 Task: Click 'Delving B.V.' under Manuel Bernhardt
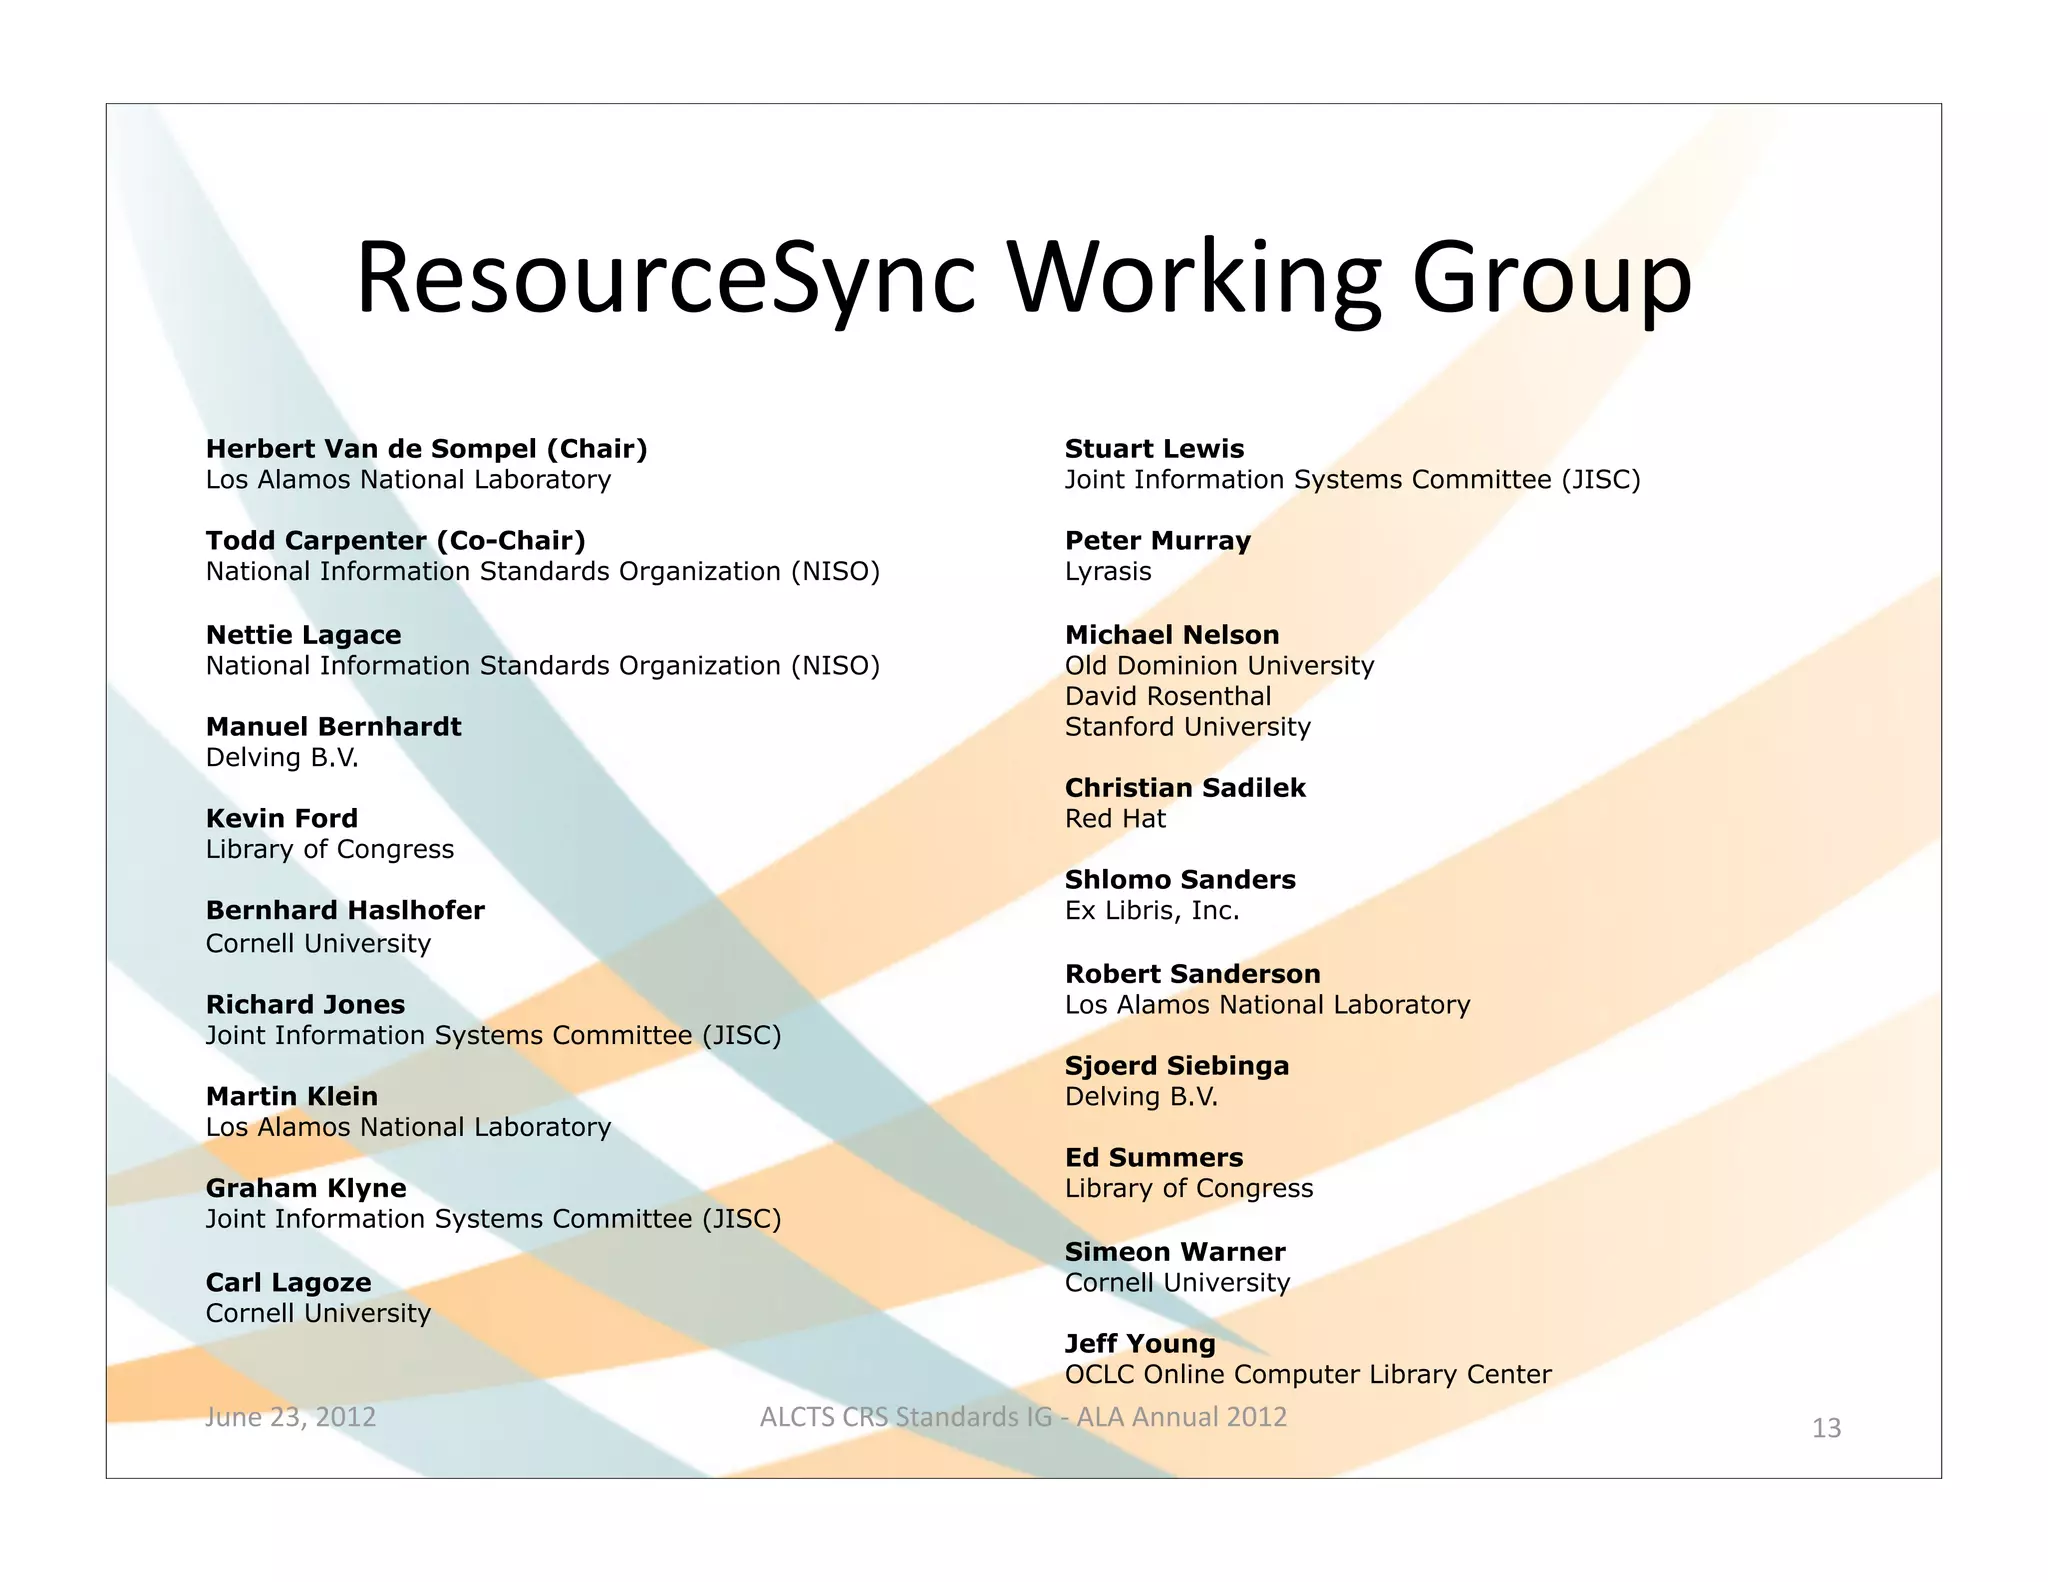click(282, 758)
